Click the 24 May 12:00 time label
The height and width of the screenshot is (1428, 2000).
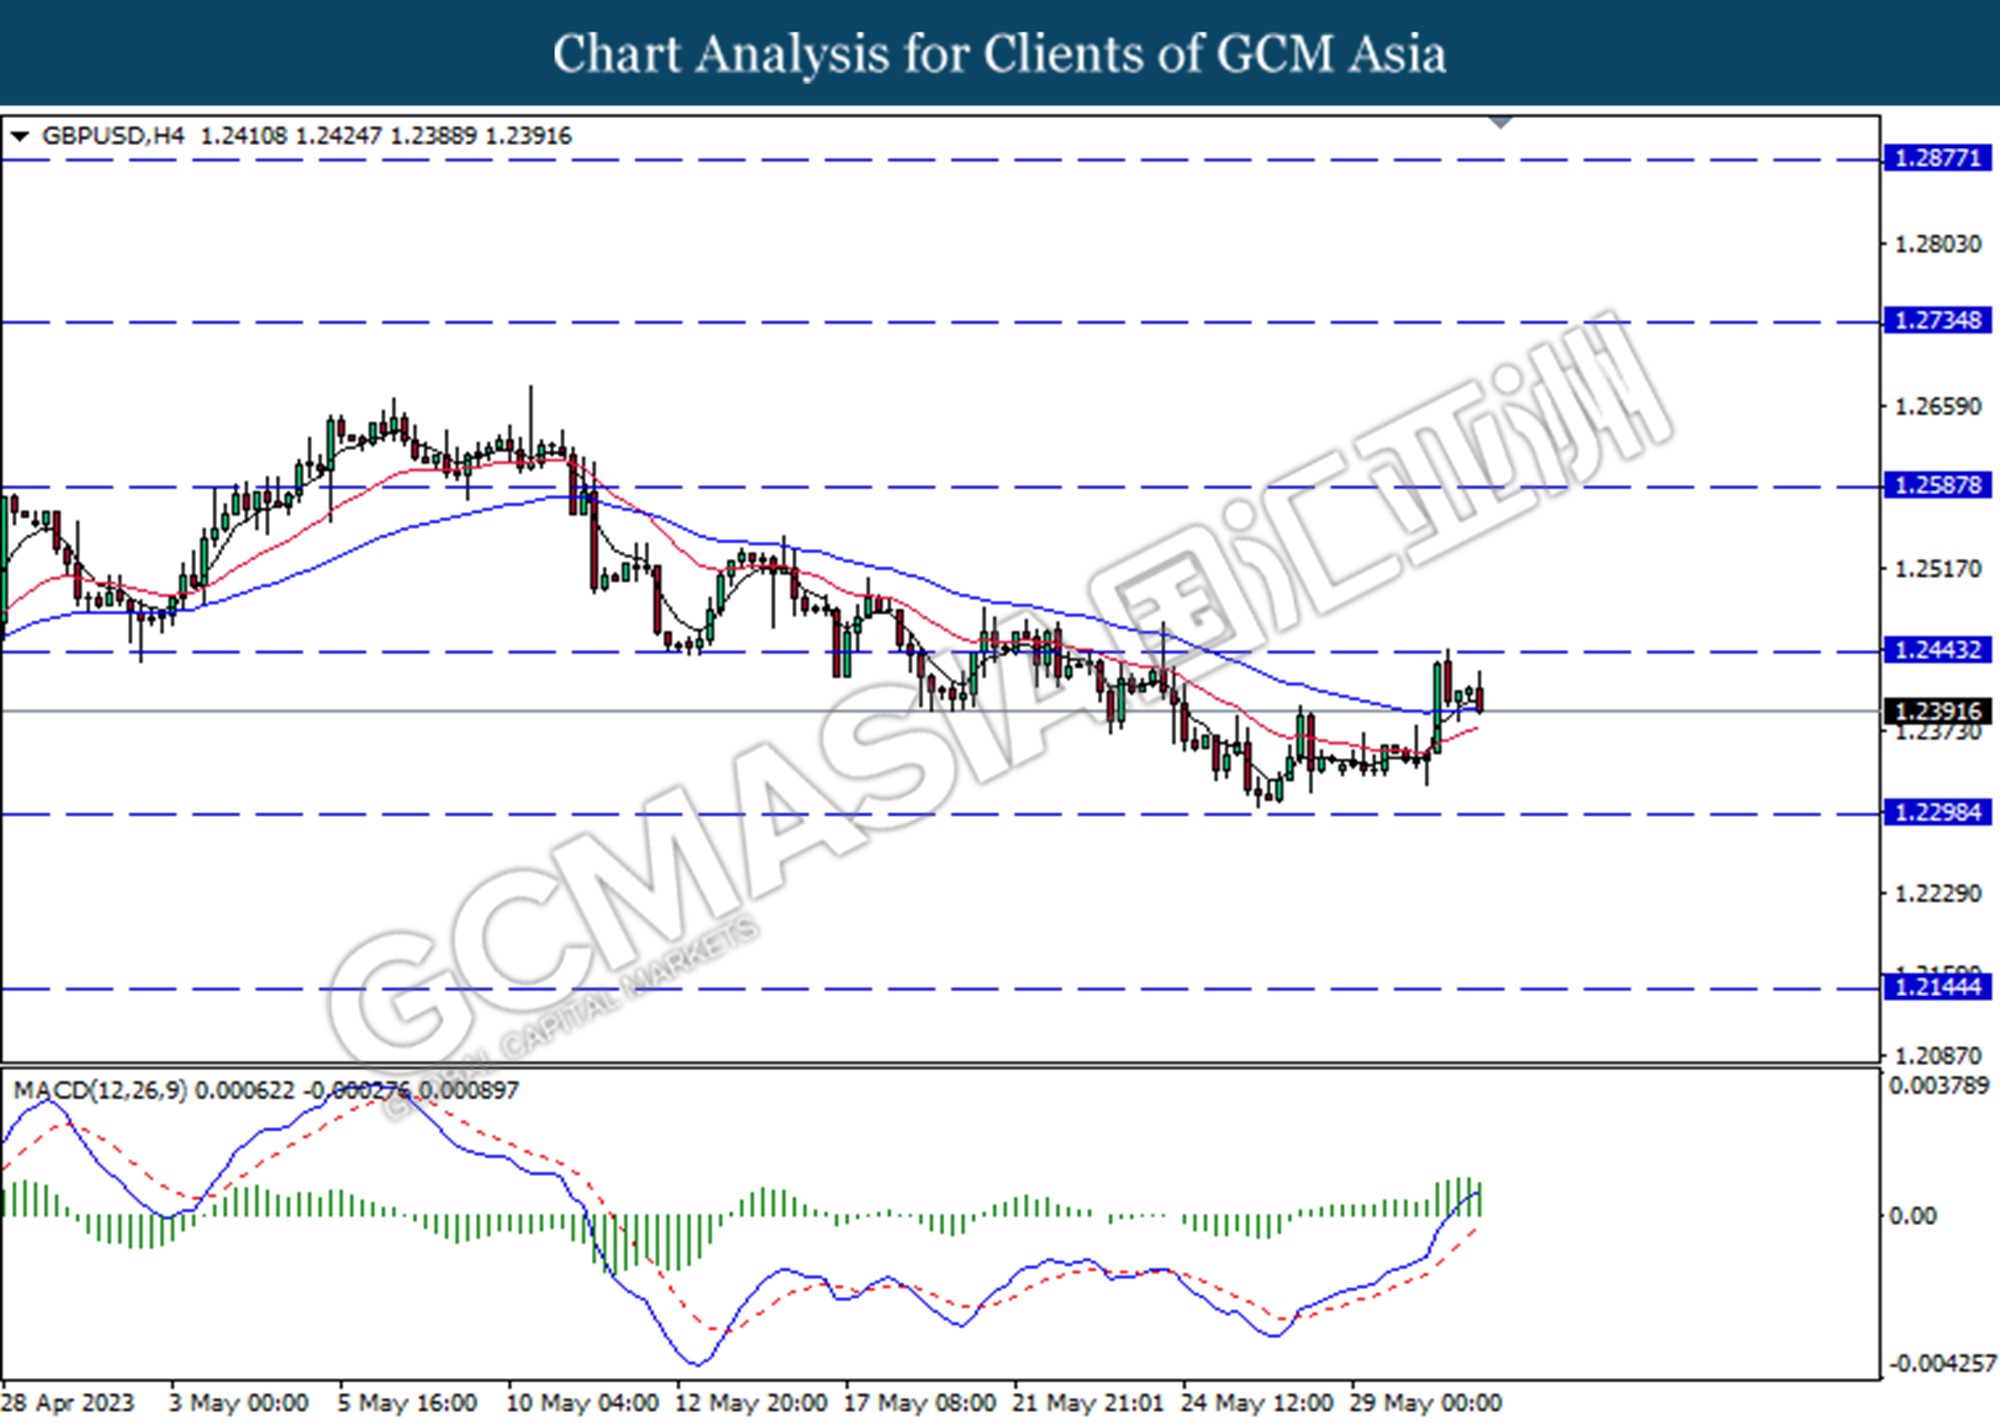1257,1403
